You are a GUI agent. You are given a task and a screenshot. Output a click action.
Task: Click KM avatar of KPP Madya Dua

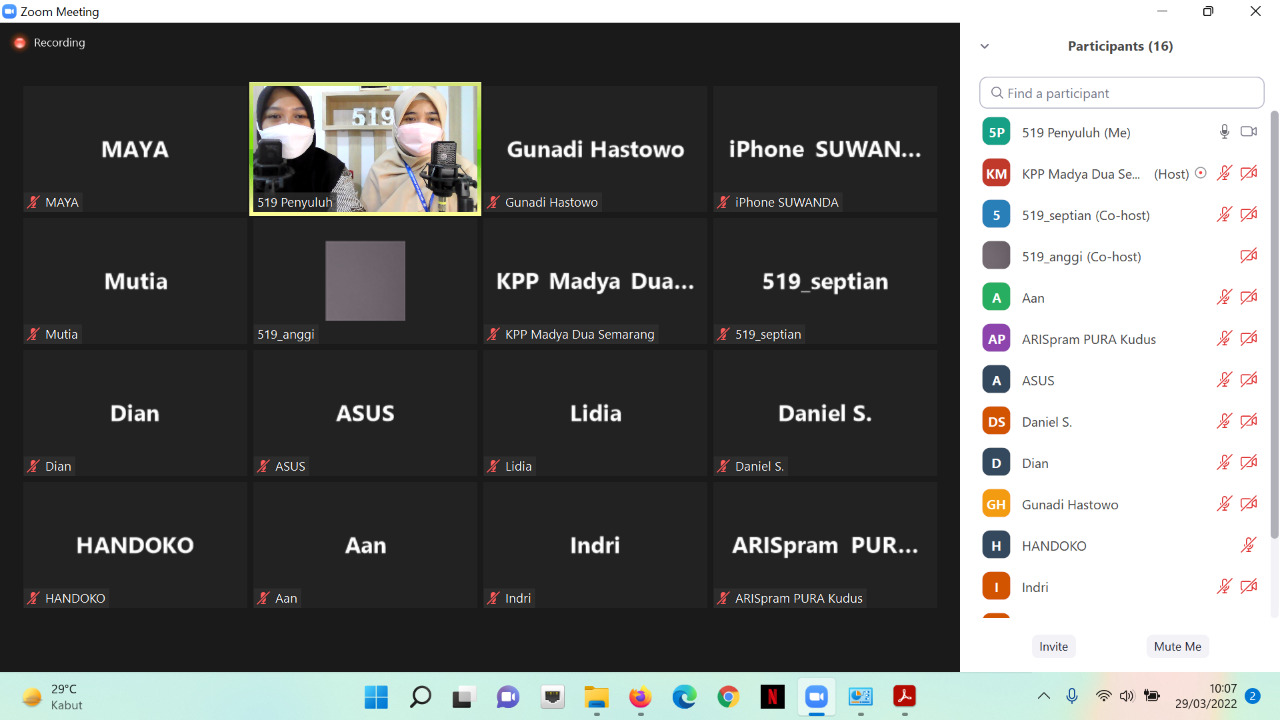point(996,174)
